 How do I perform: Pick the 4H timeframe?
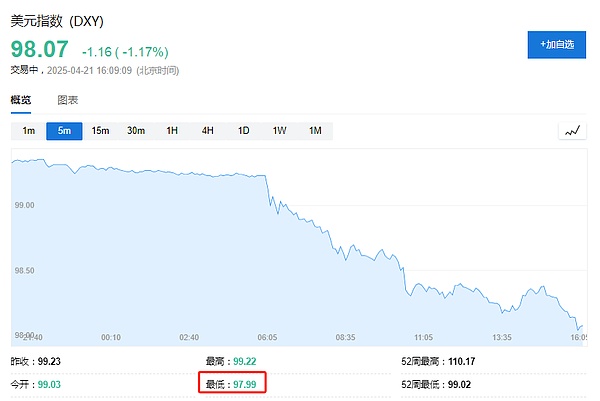(x=207, y=131)
